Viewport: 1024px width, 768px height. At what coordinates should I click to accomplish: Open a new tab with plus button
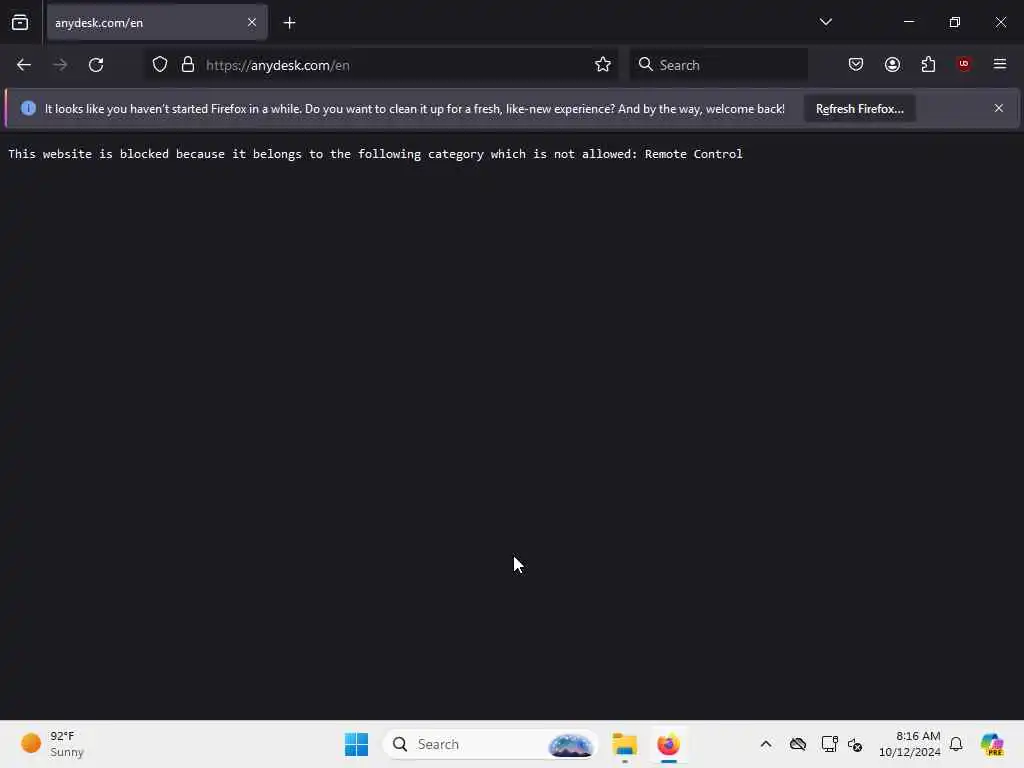[x=289, y=23]
